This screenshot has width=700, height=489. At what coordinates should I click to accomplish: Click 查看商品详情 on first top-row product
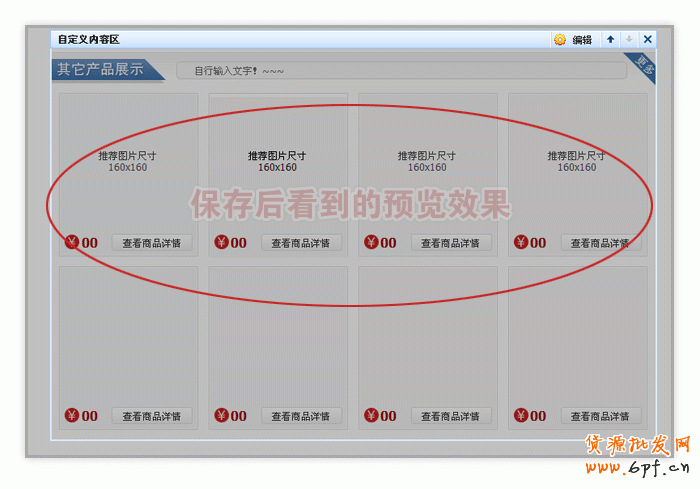[x=152, y=243]
